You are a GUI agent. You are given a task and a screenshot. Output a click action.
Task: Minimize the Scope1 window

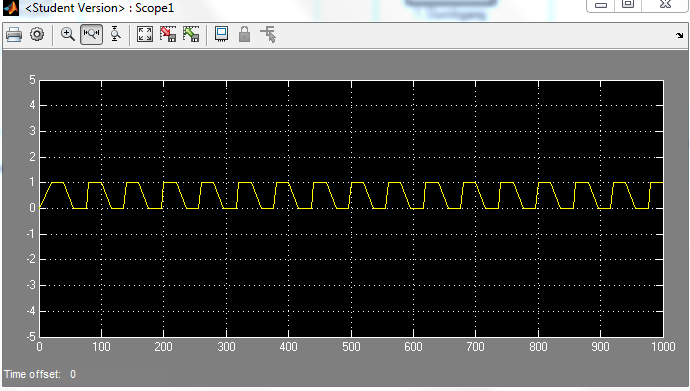tap(601, 5)
